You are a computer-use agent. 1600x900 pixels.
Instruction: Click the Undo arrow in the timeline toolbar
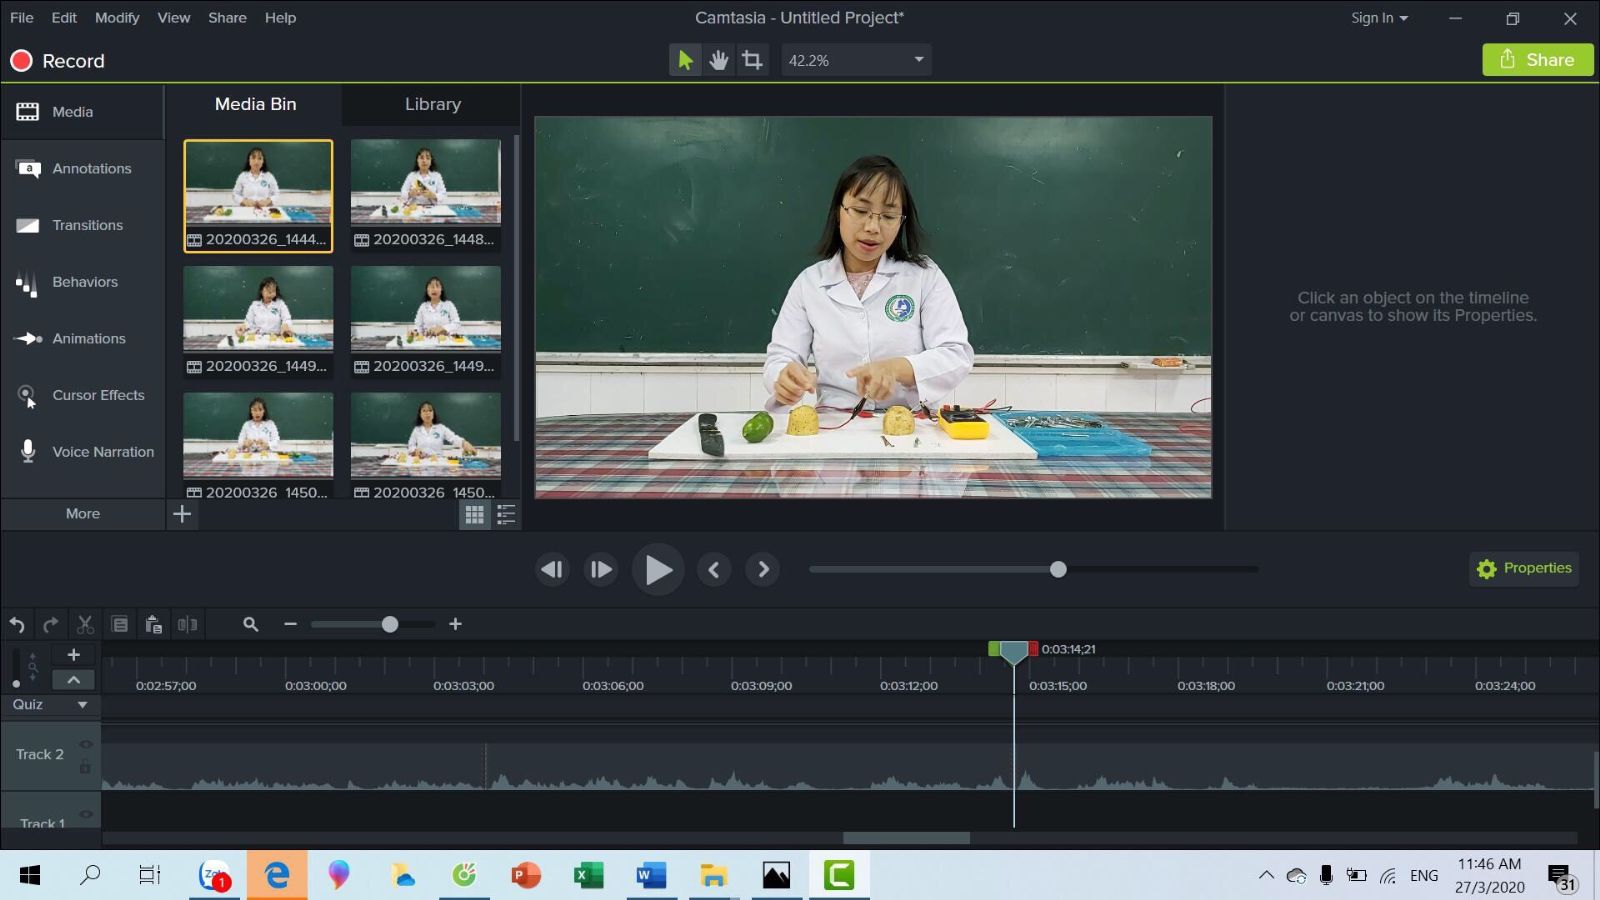[x=17, y=625]
